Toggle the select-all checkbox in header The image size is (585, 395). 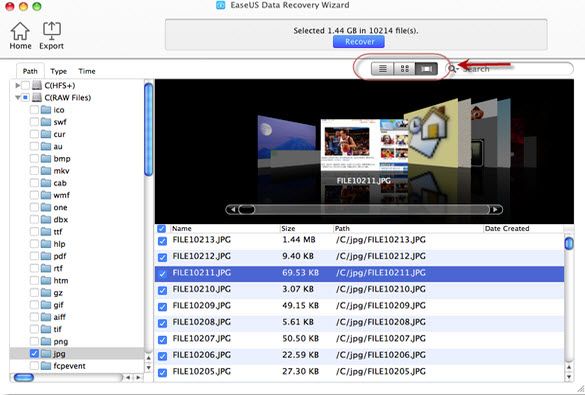162,228
